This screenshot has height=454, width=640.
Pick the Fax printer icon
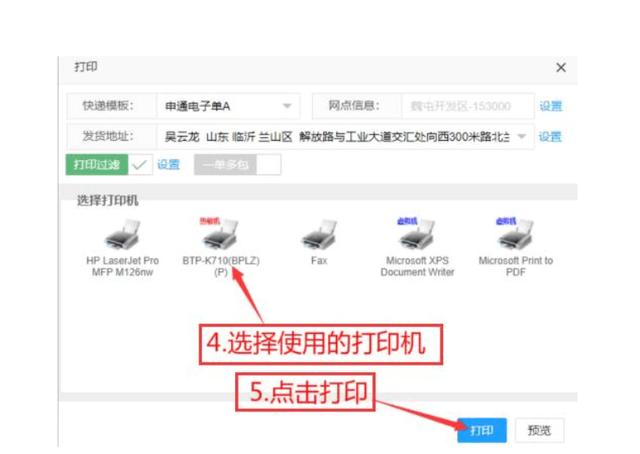tap(319, 234)
